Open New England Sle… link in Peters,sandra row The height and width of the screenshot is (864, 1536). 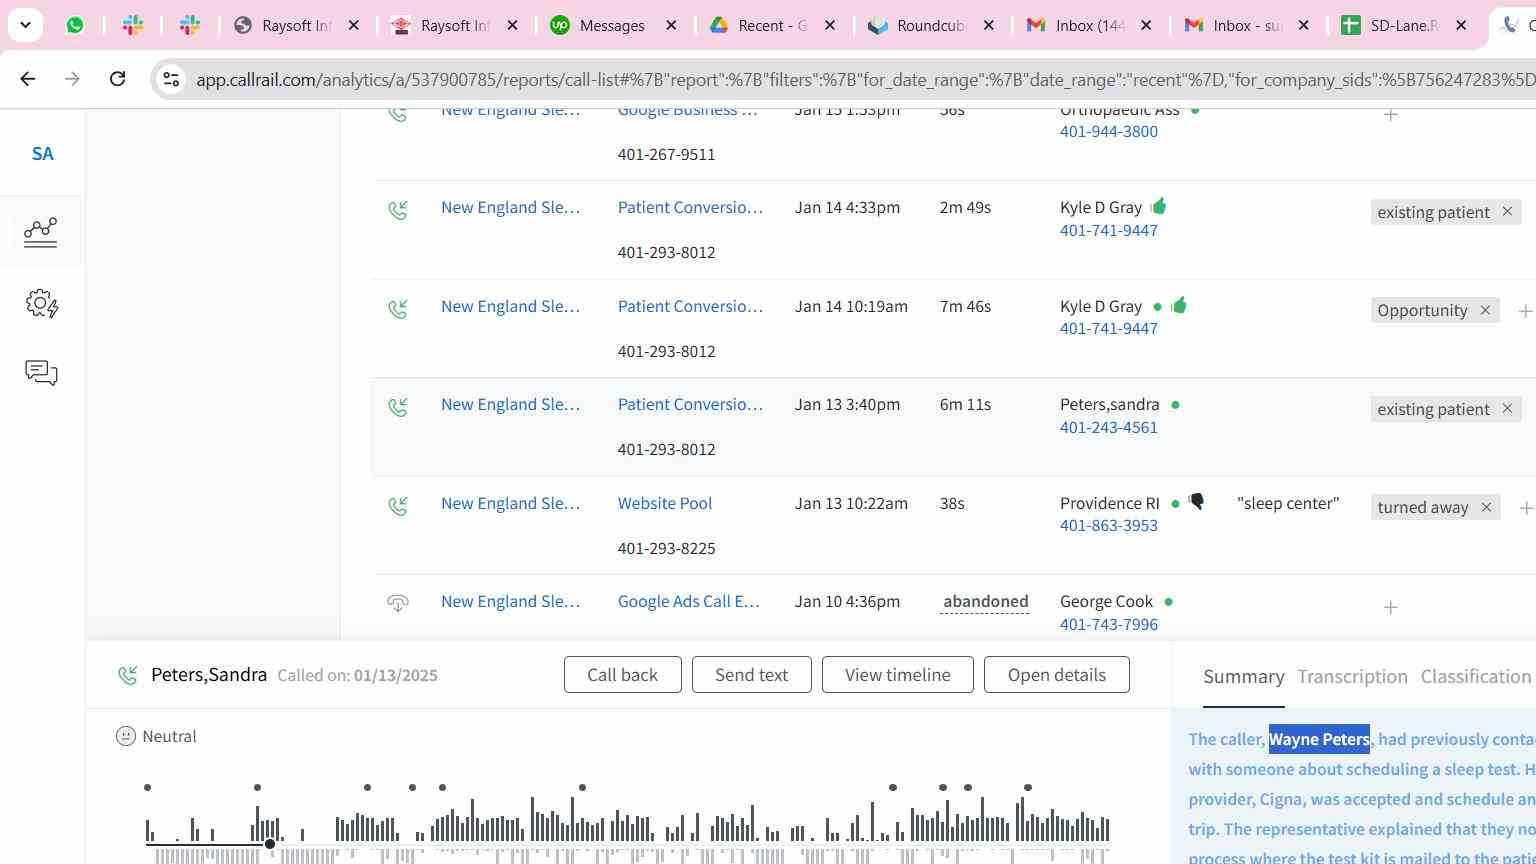coord(510,404)
